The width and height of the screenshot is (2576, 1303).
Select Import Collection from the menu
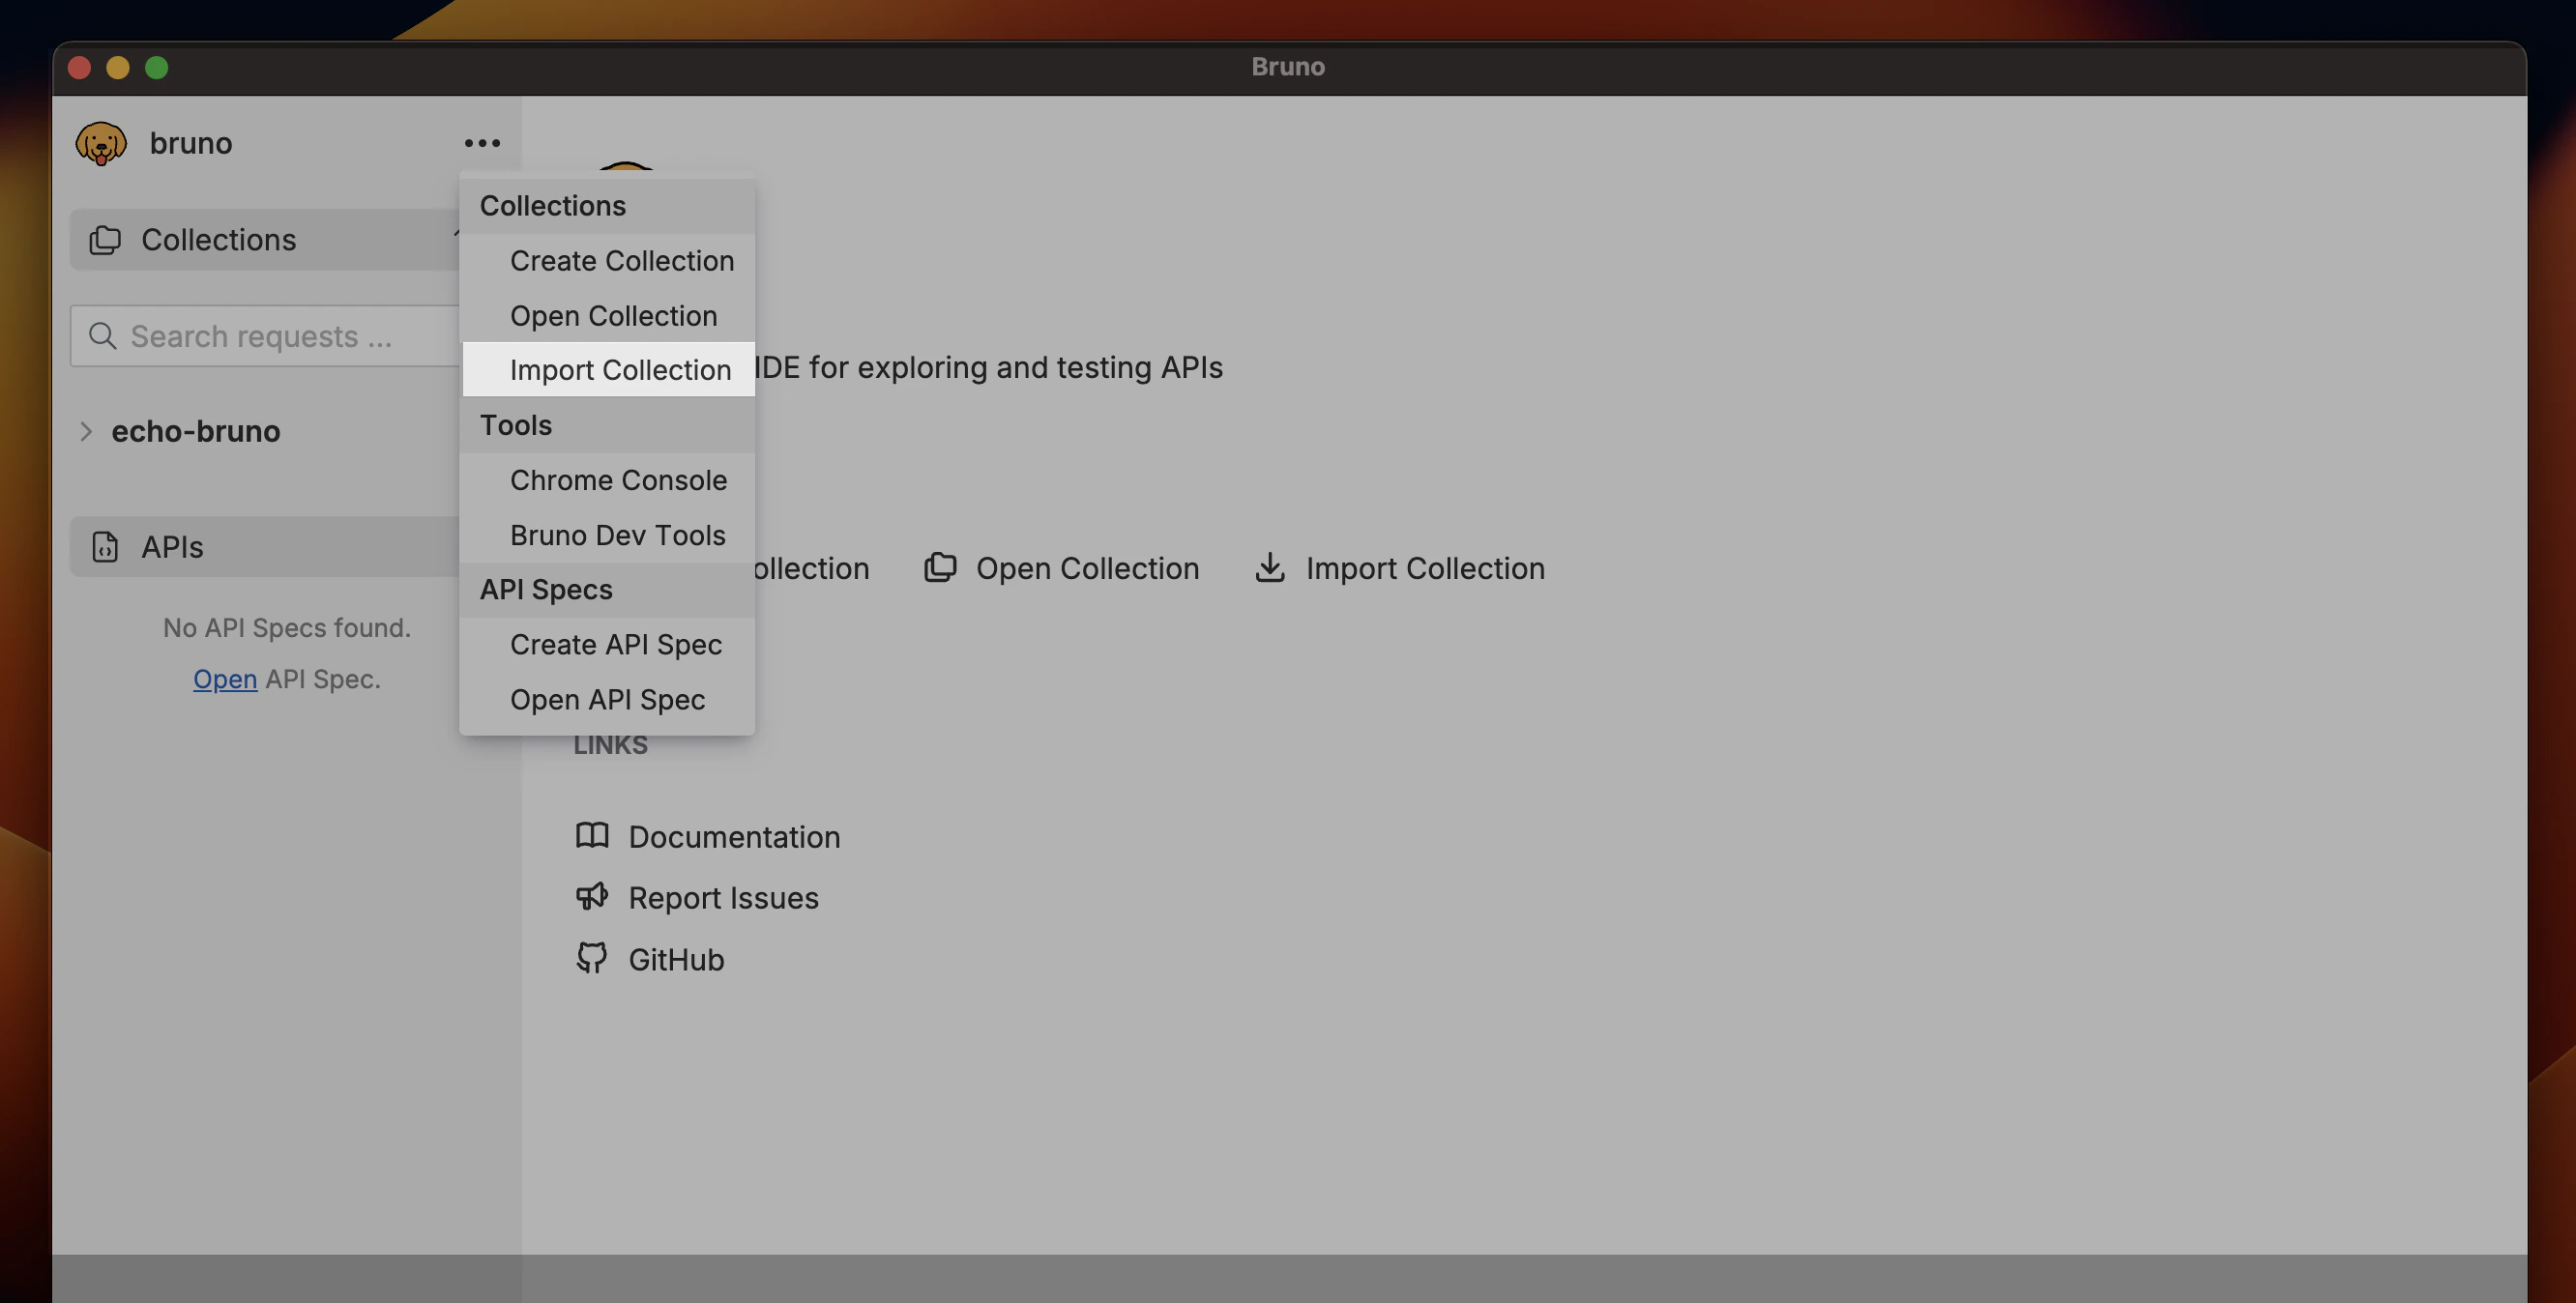pos(620,369)
